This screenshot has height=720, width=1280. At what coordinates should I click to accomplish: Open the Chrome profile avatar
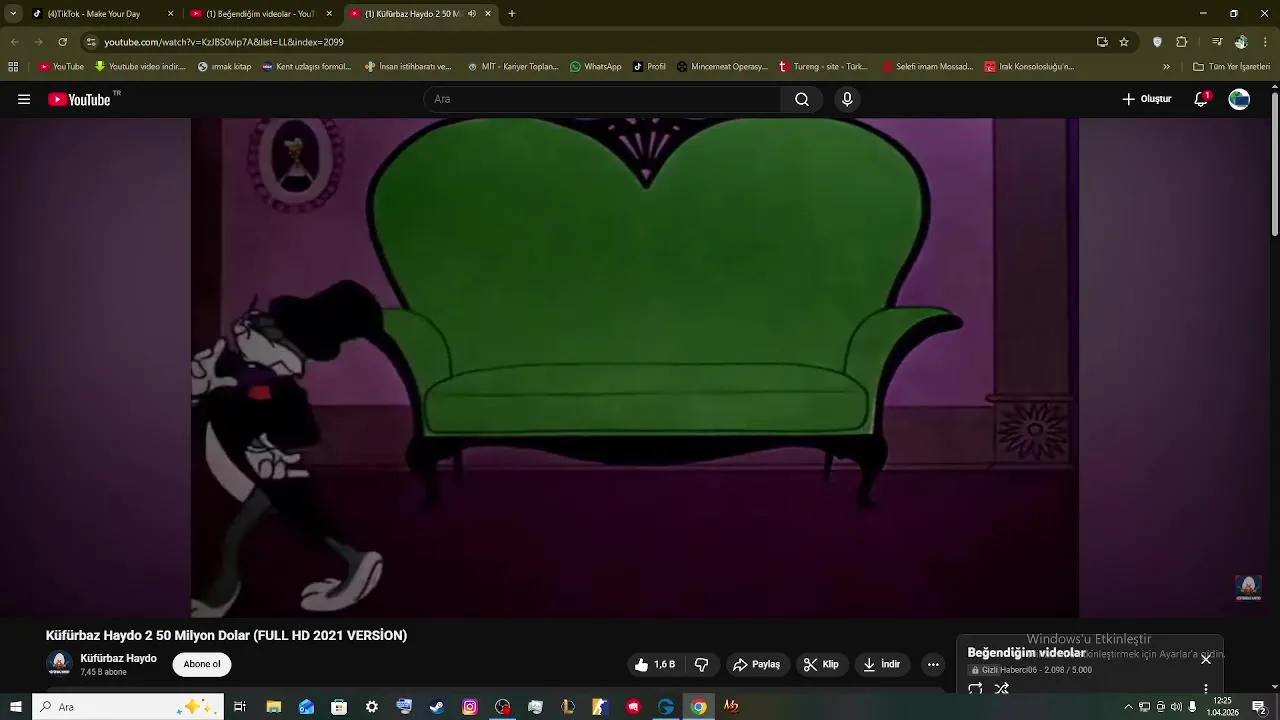tap(1241, 42)
